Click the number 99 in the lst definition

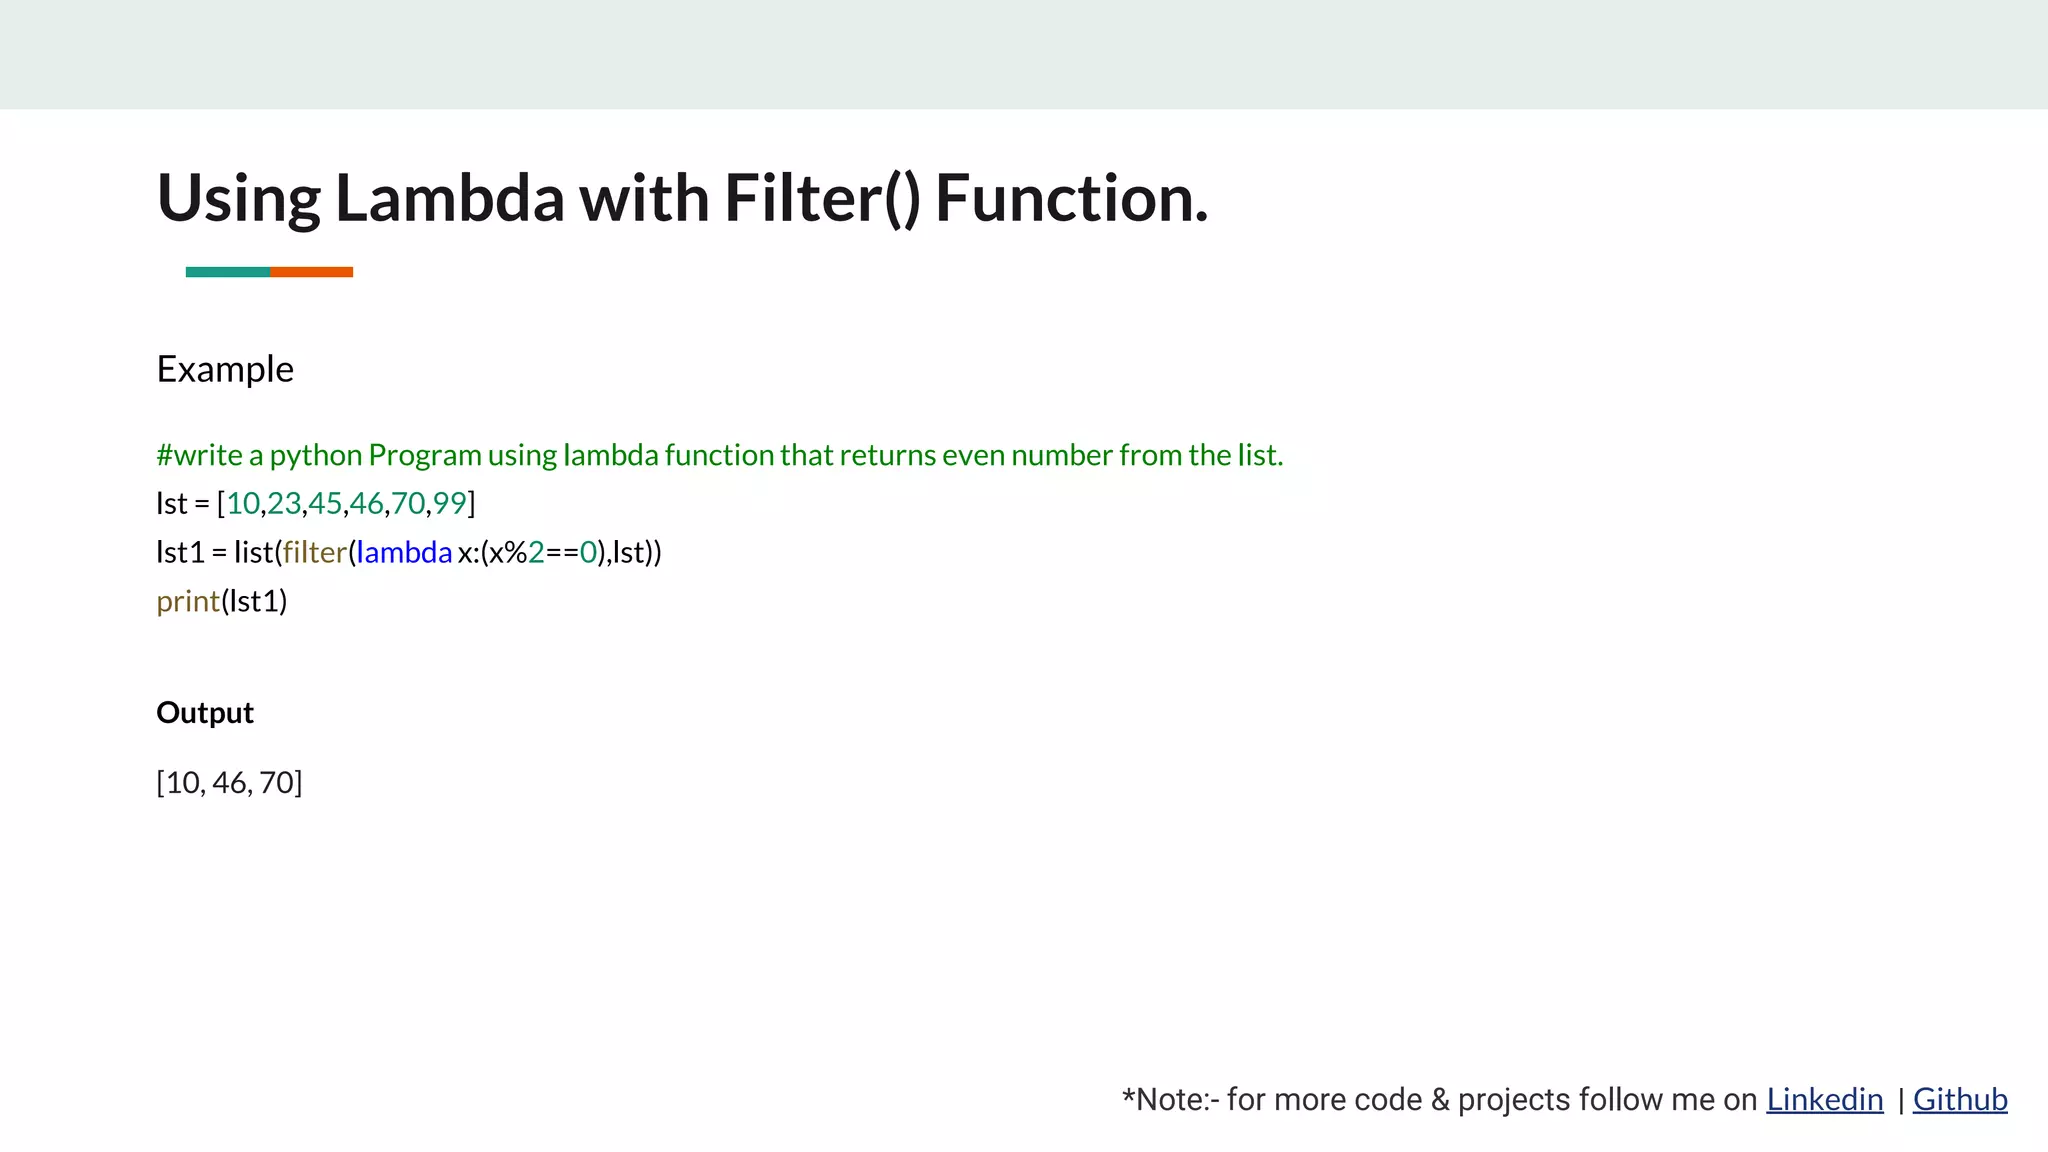point(450,503)
